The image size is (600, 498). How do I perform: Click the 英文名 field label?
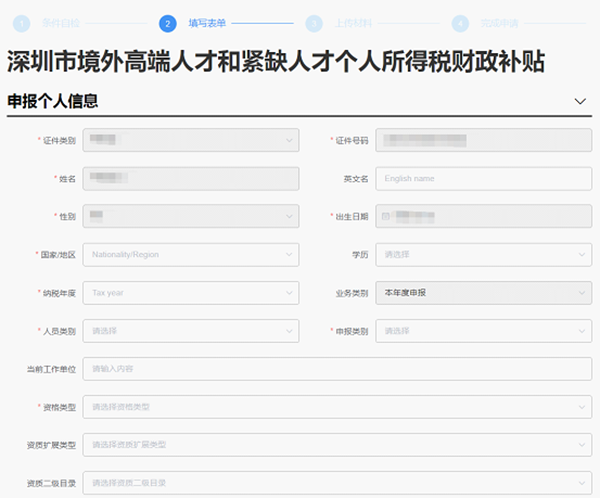356,179
